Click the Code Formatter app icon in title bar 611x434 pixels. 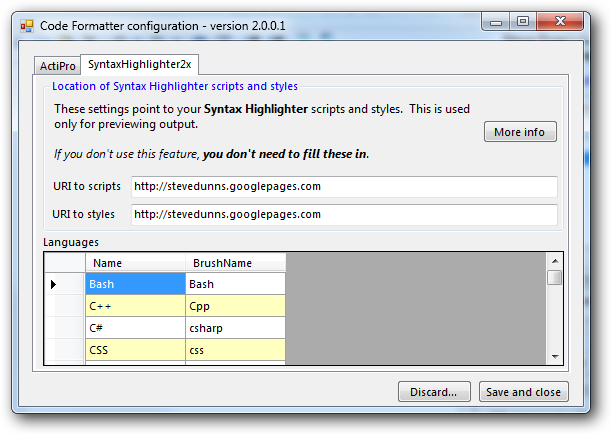[27, 26]
